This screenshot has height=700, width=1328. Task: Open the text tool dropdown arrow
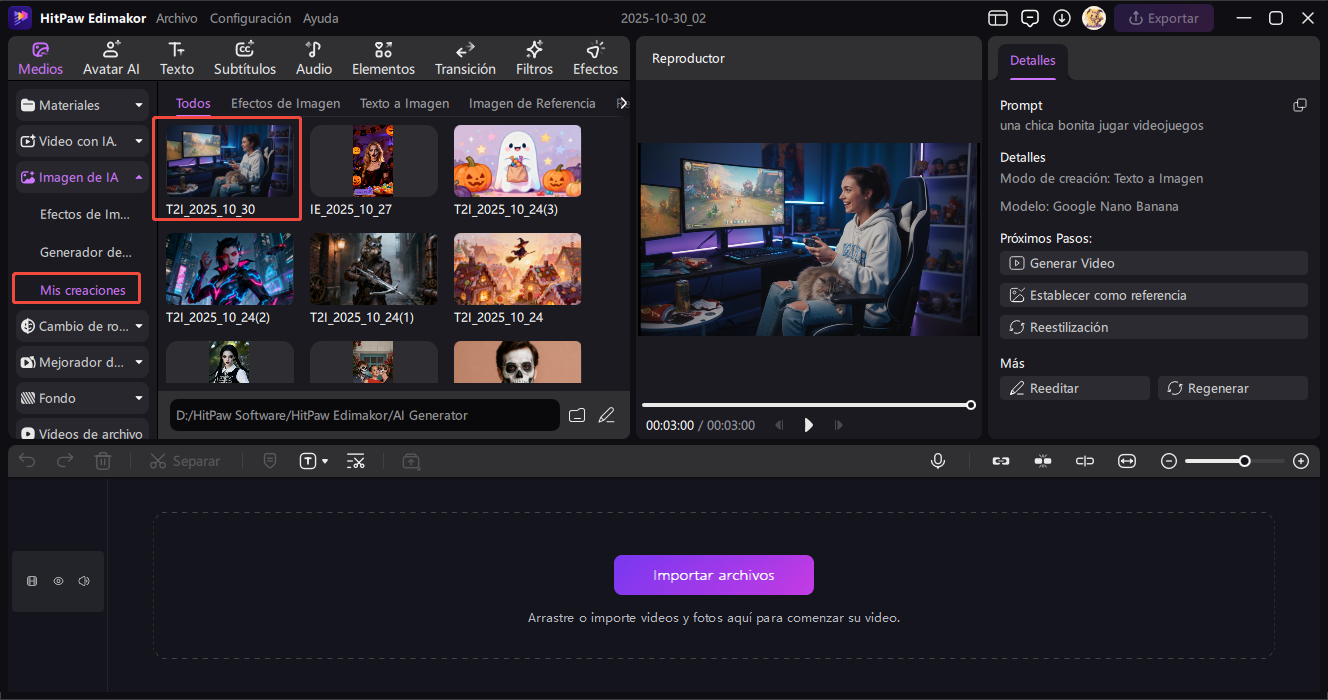coord(325,461)
